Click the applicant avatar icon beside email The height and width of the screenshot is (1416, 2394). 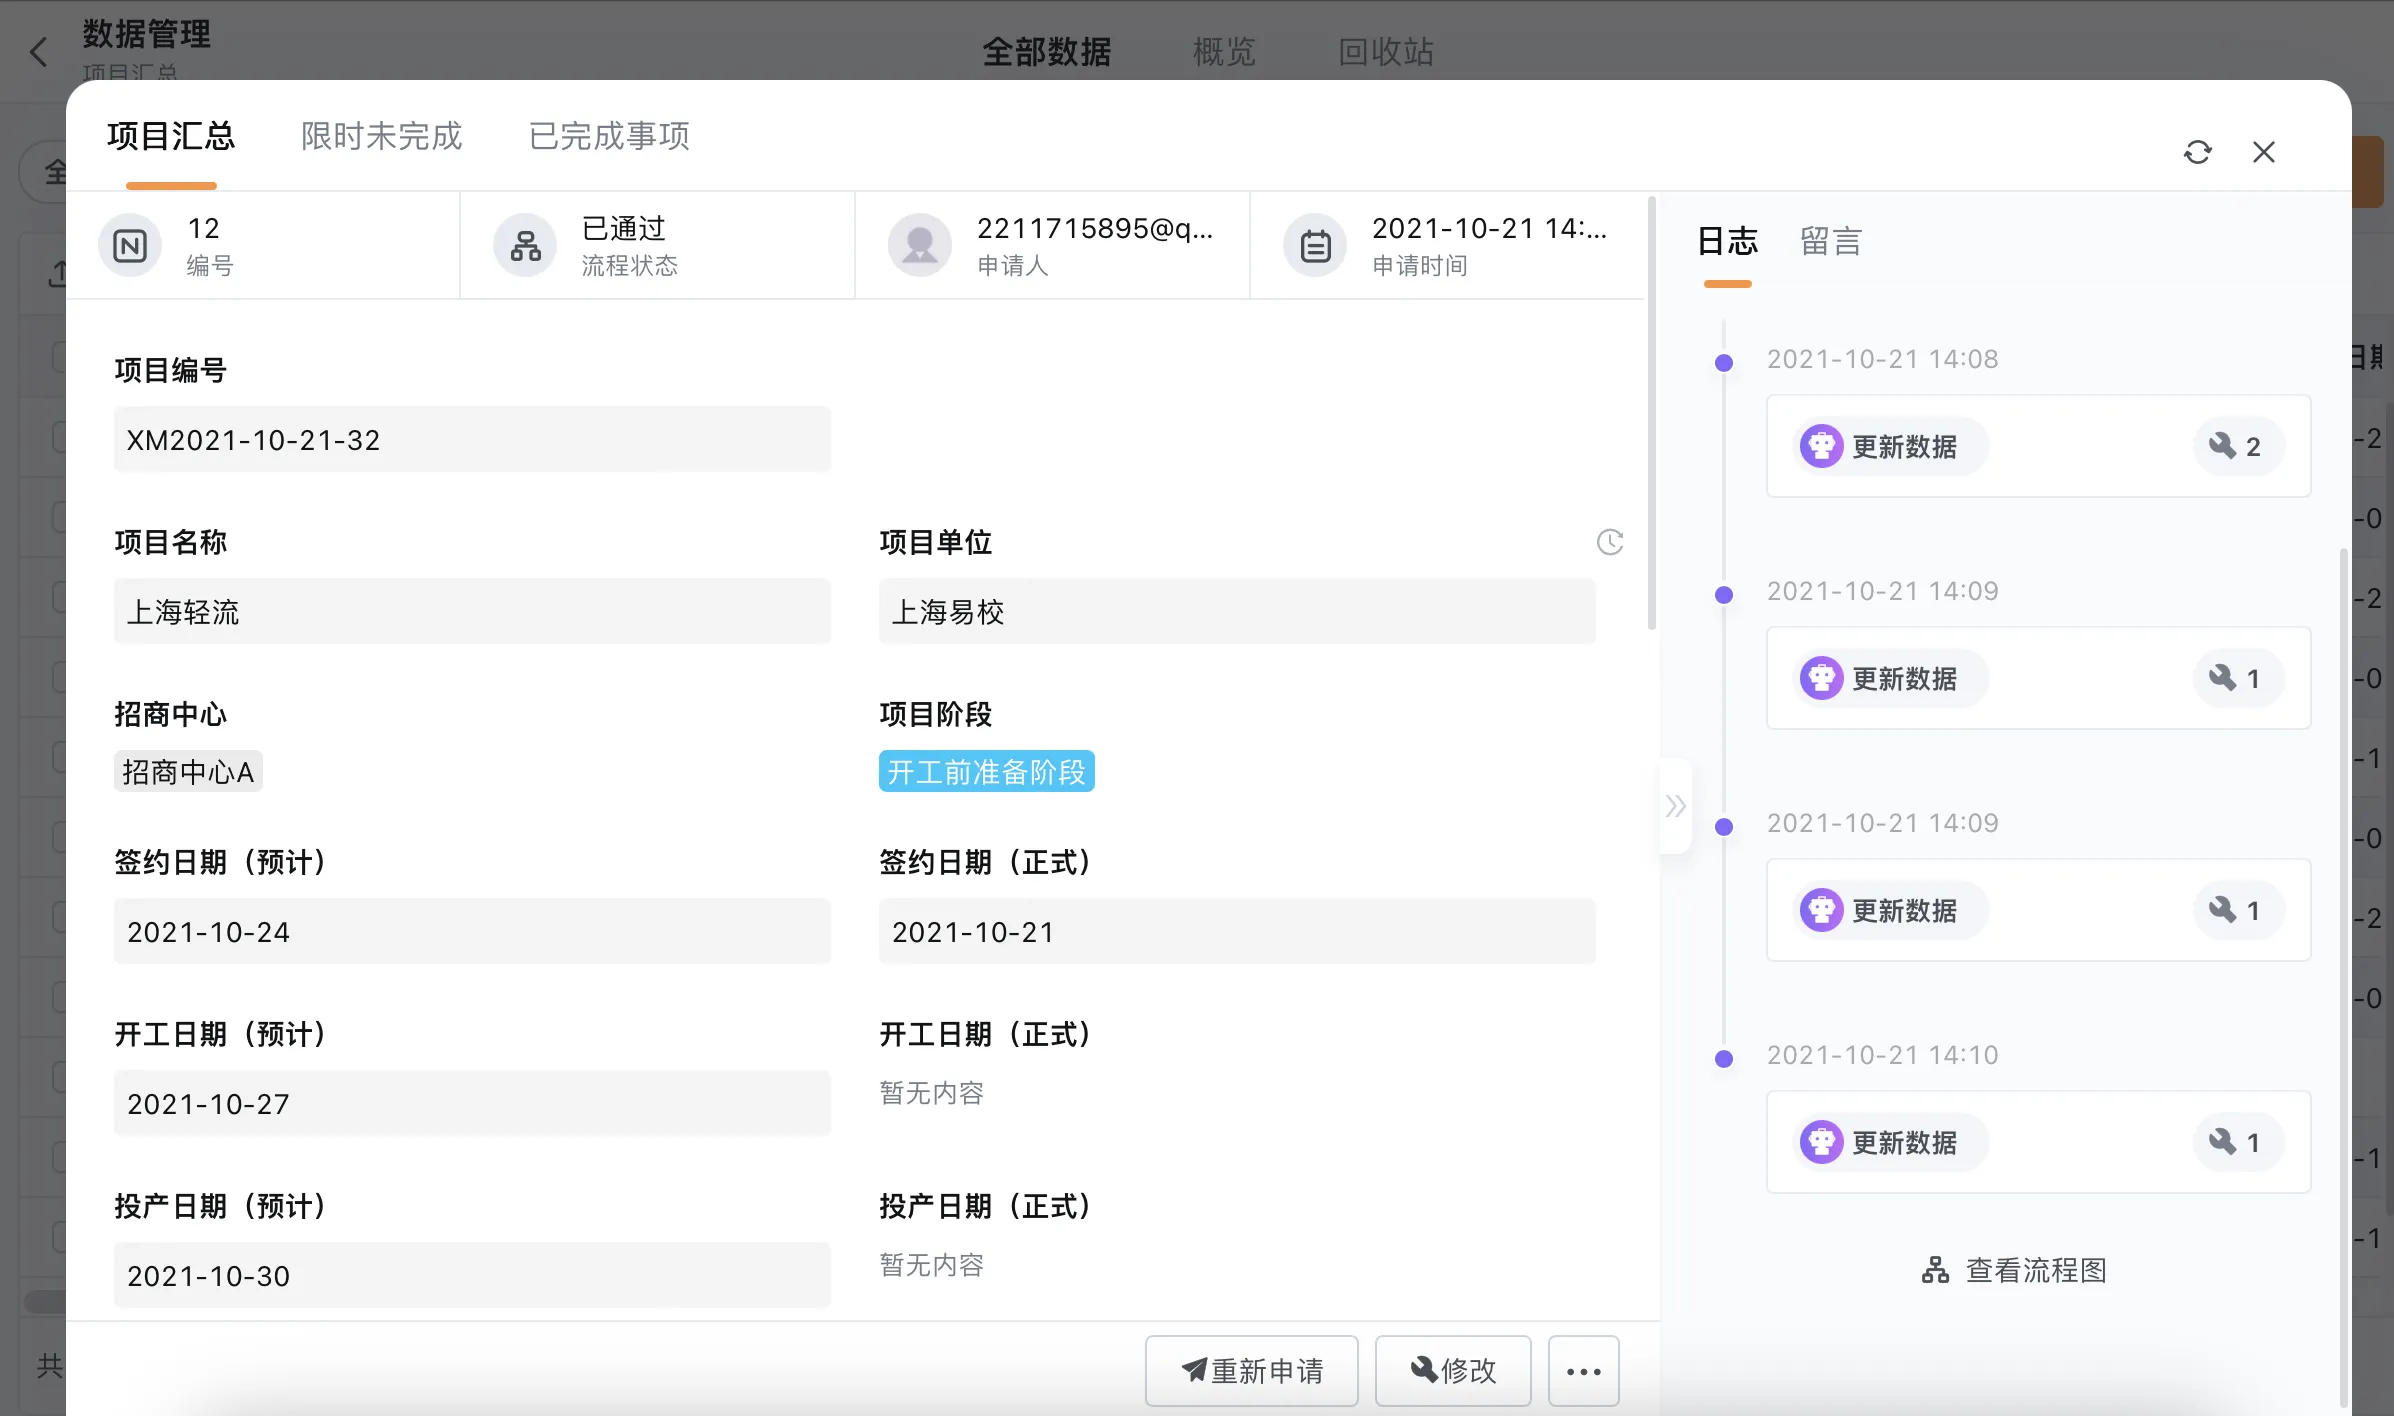tap(919, 244)
